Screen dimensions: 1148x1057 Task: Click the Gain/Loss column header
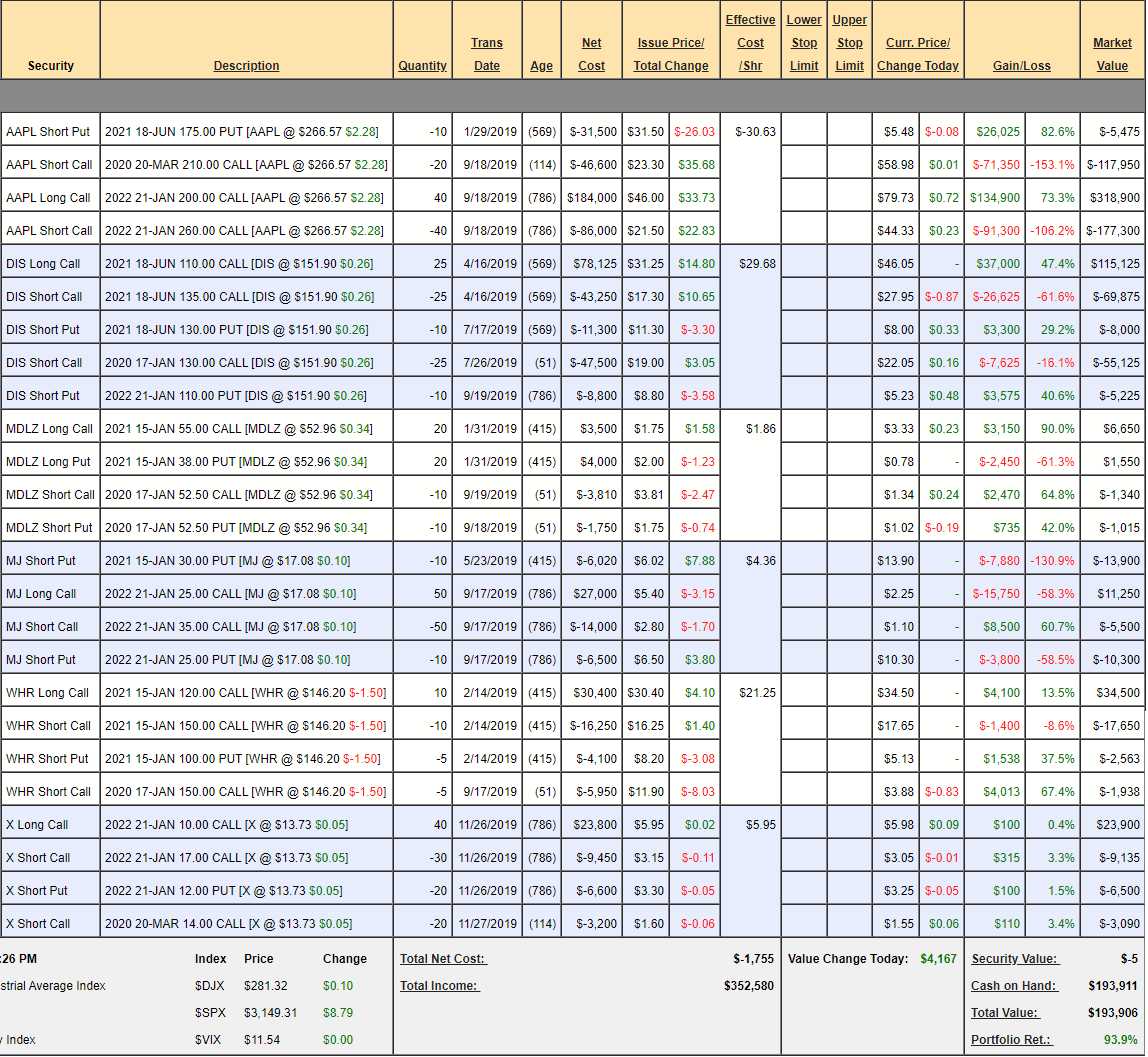coord(1021,66)
